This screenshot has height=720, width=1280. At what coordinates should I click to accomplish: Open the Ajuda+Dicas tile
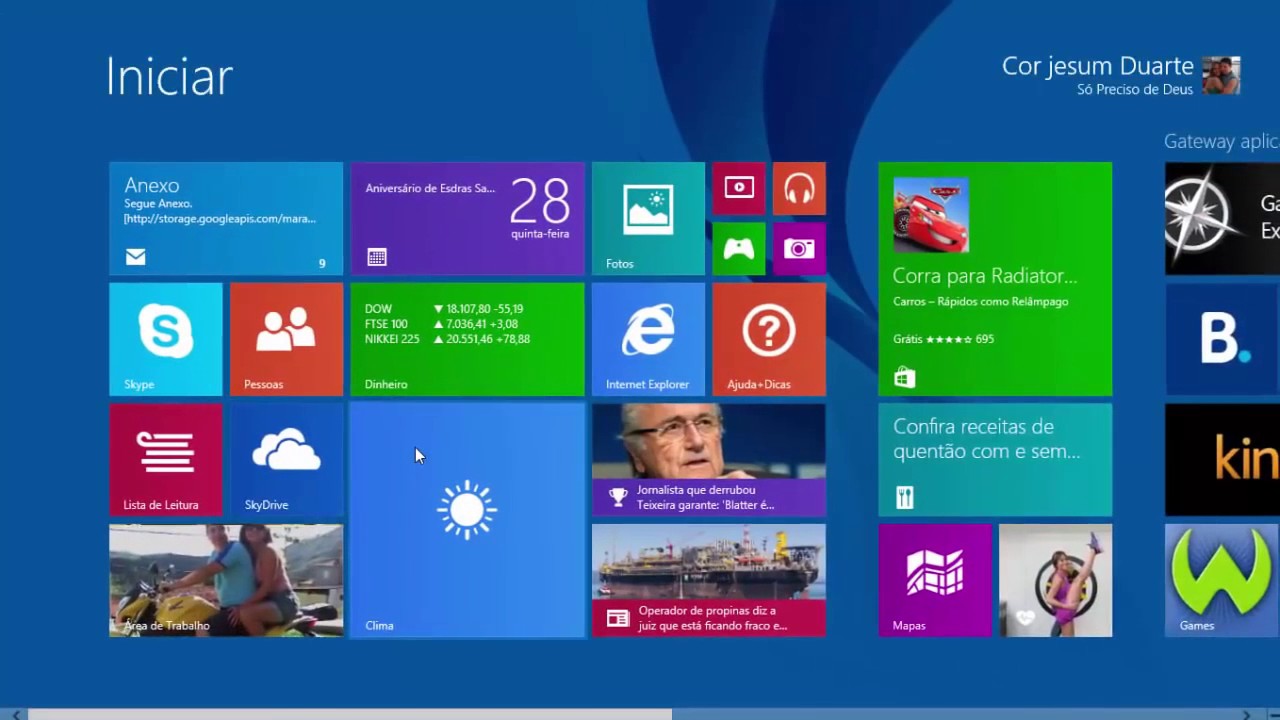click(x=769, y=339)
